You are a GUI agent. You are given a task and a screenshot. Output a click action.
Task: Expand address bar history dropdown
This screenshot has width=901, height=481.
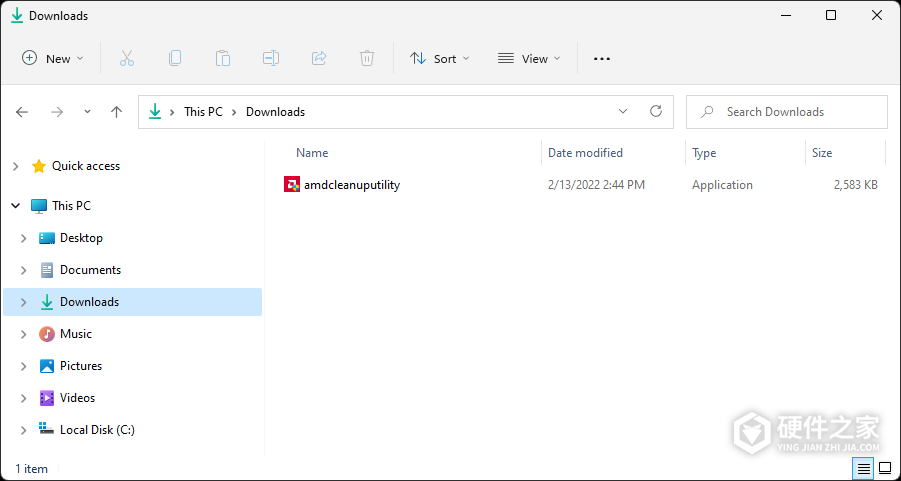coord(623,111)
